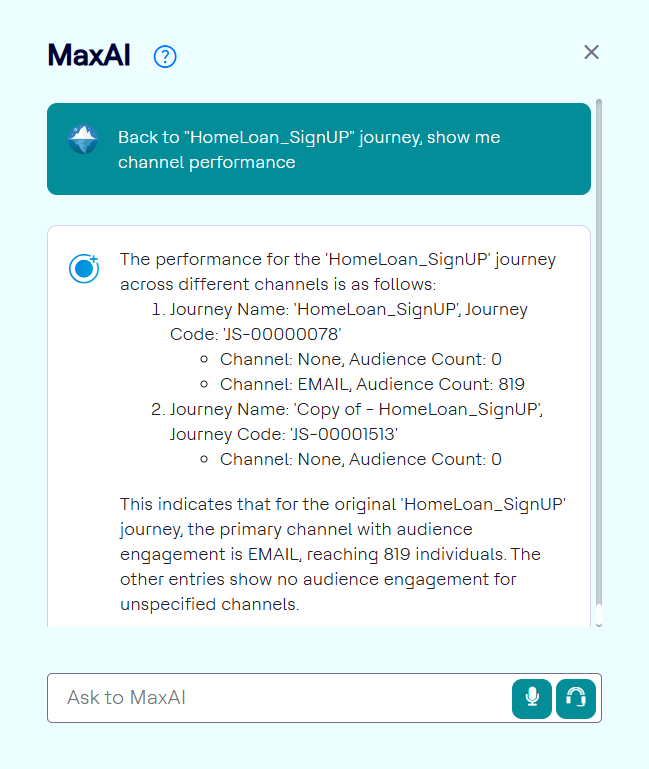This screenshot has width=649, height=769.
Task: Click the MaxAI assistant response icon
Action: click(84, 268)
